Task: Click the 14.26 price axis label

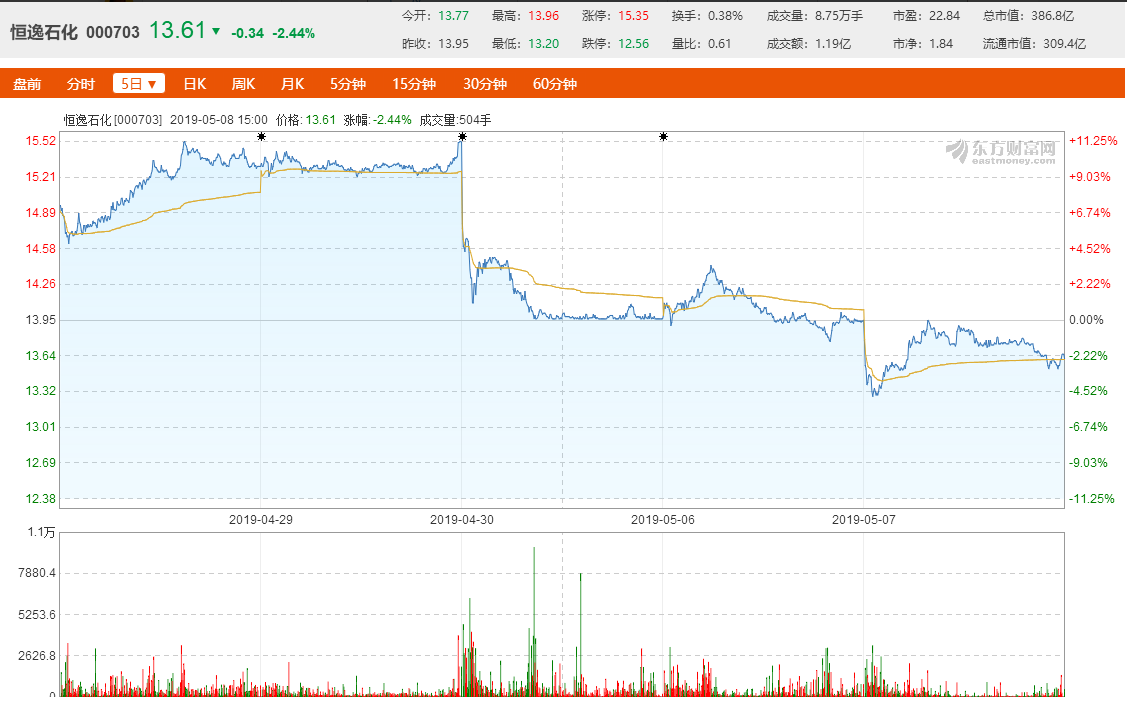Action: 41,284
